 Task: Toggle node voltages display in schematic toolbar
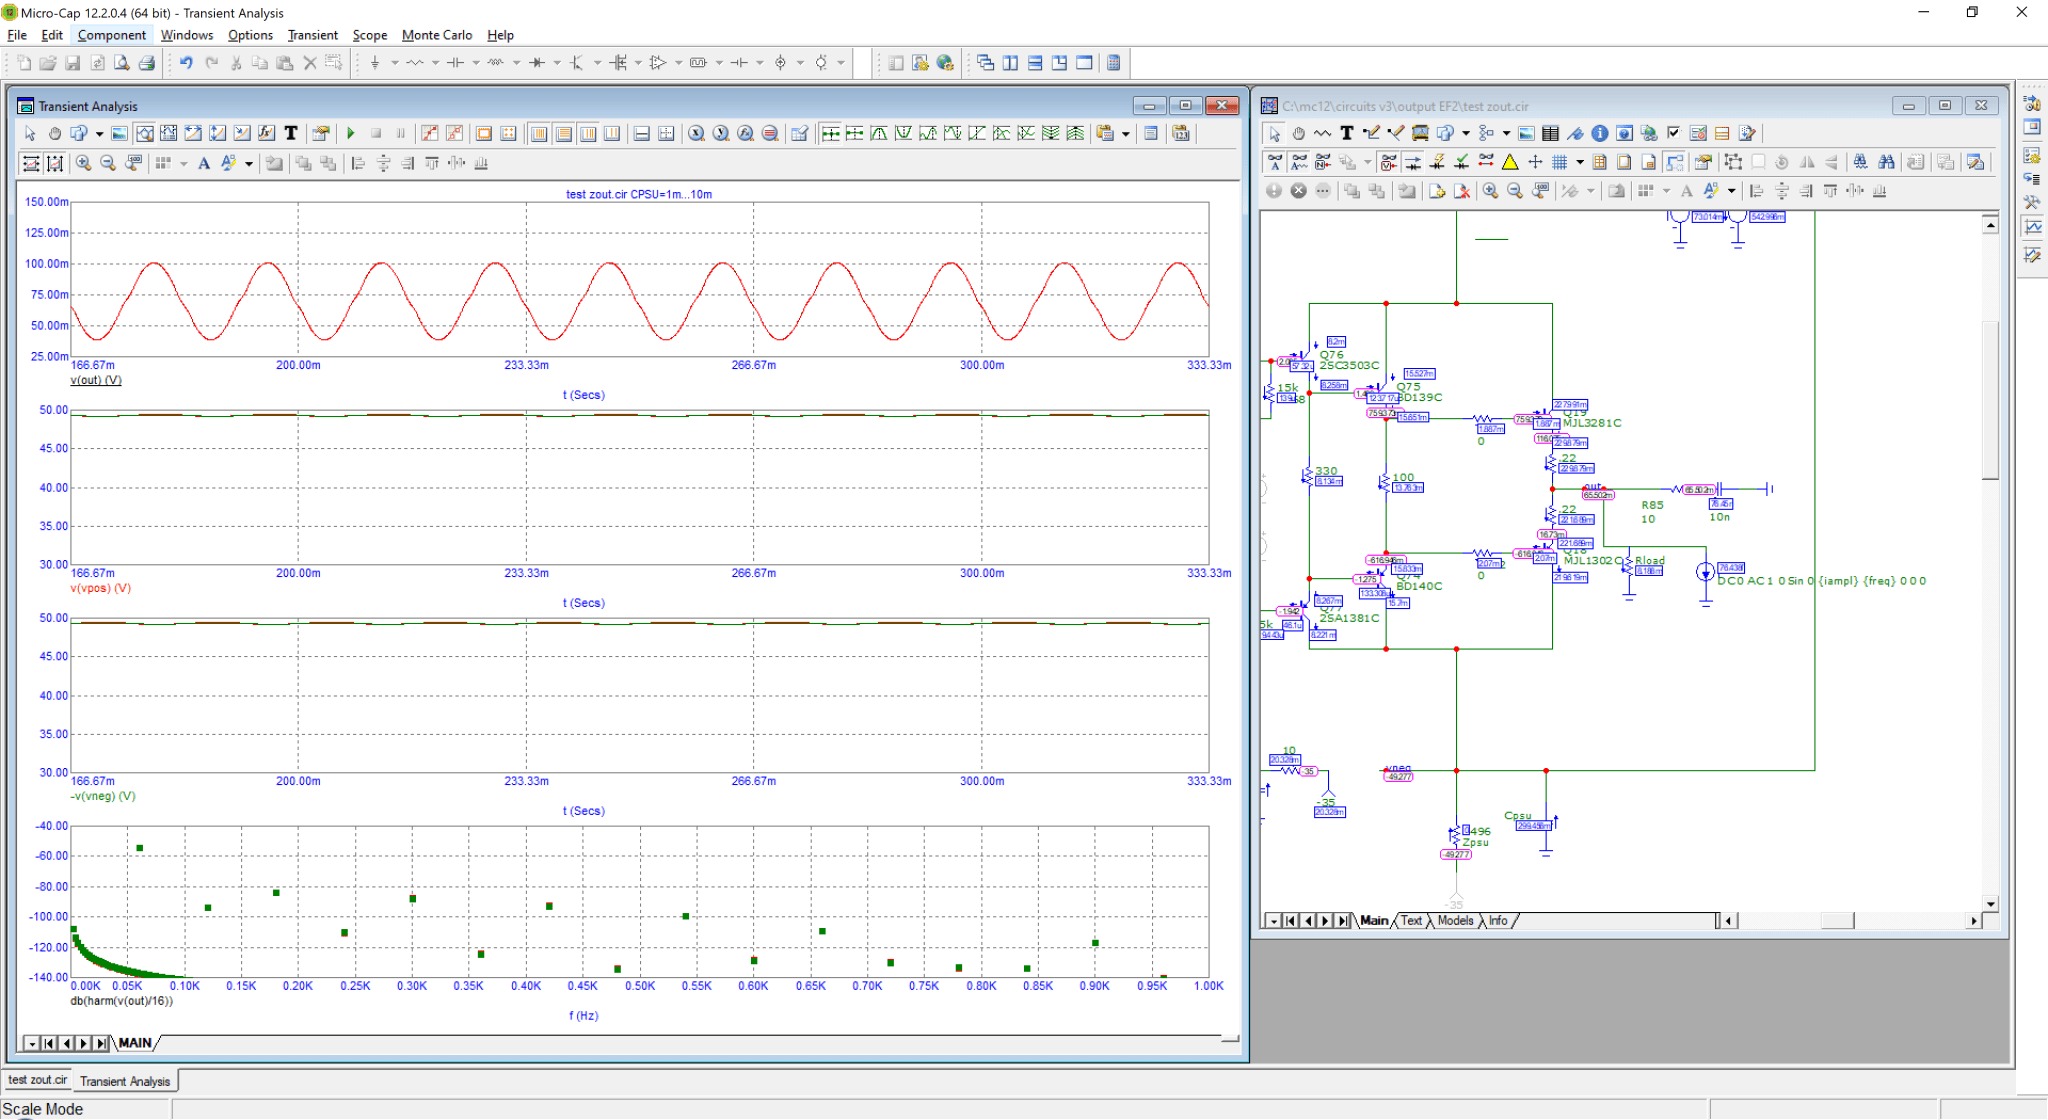click(1388, 162)
